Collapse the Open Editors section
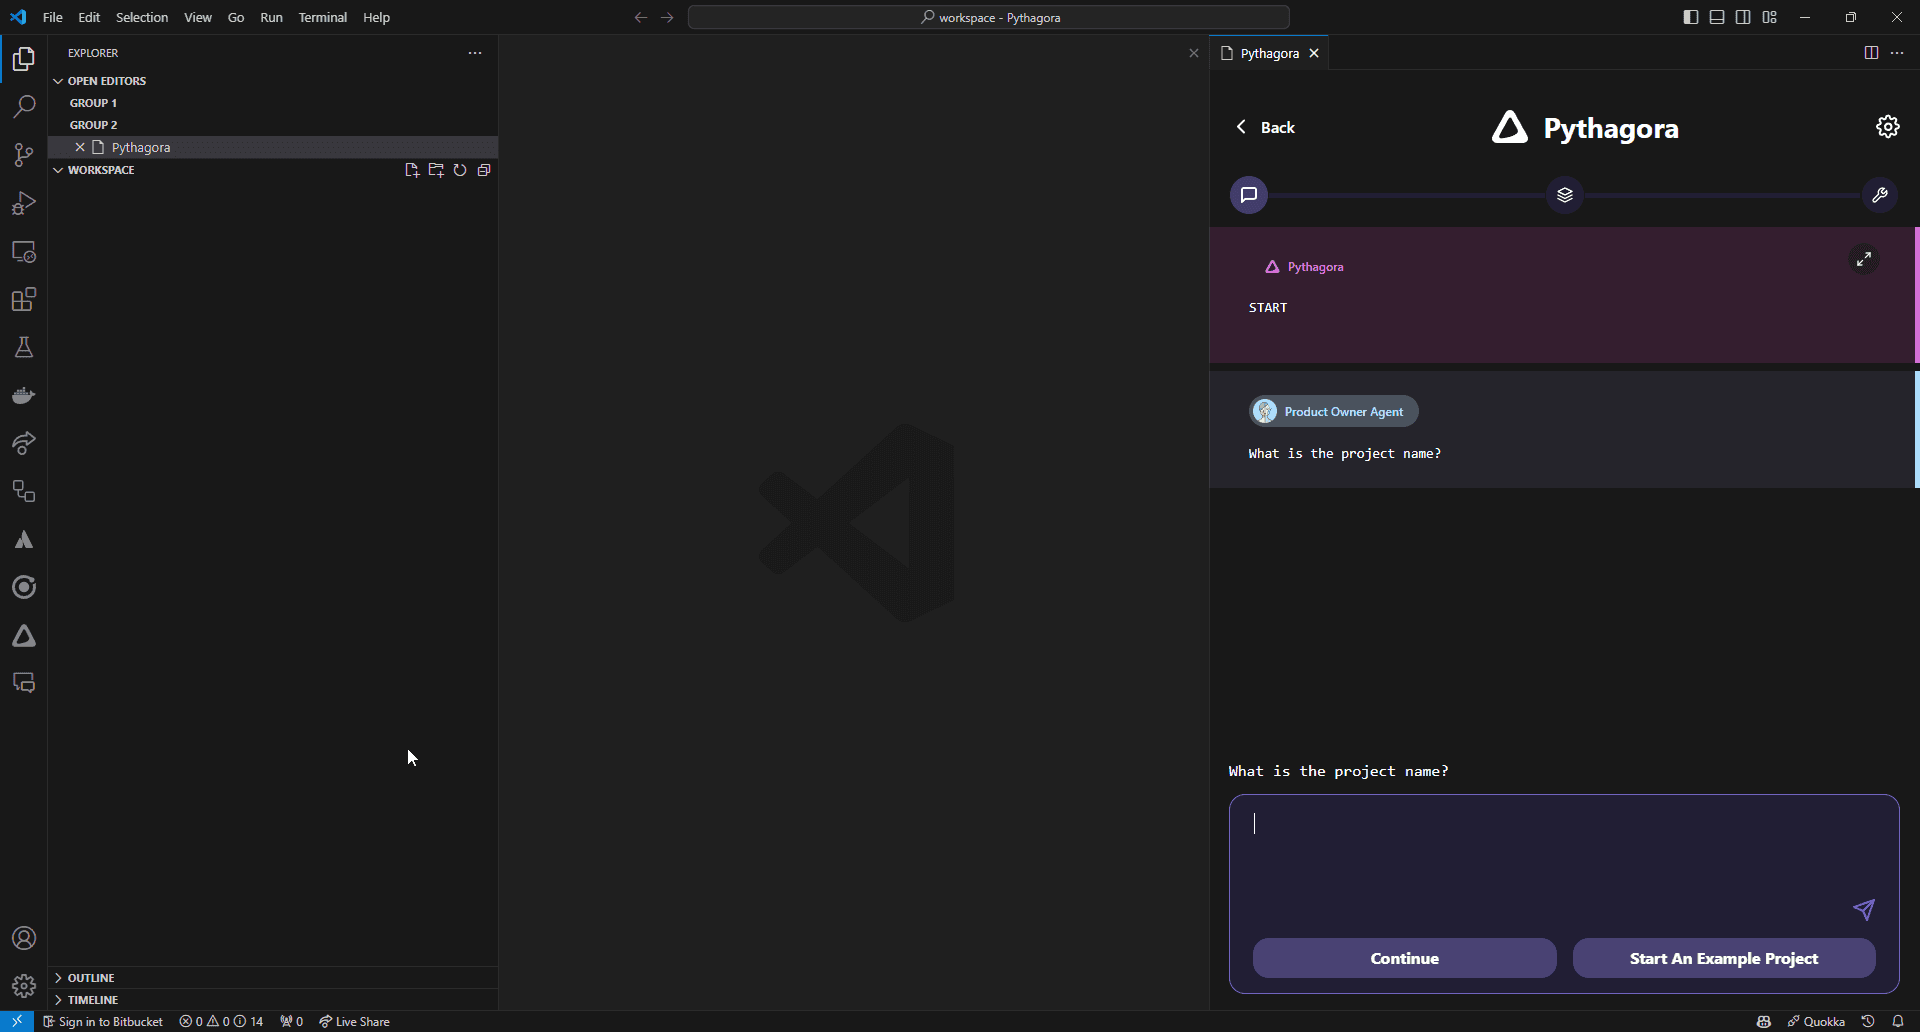The height and width of the screenshot is (1032, 1920). pyautogui.click(x=106, y=81)
